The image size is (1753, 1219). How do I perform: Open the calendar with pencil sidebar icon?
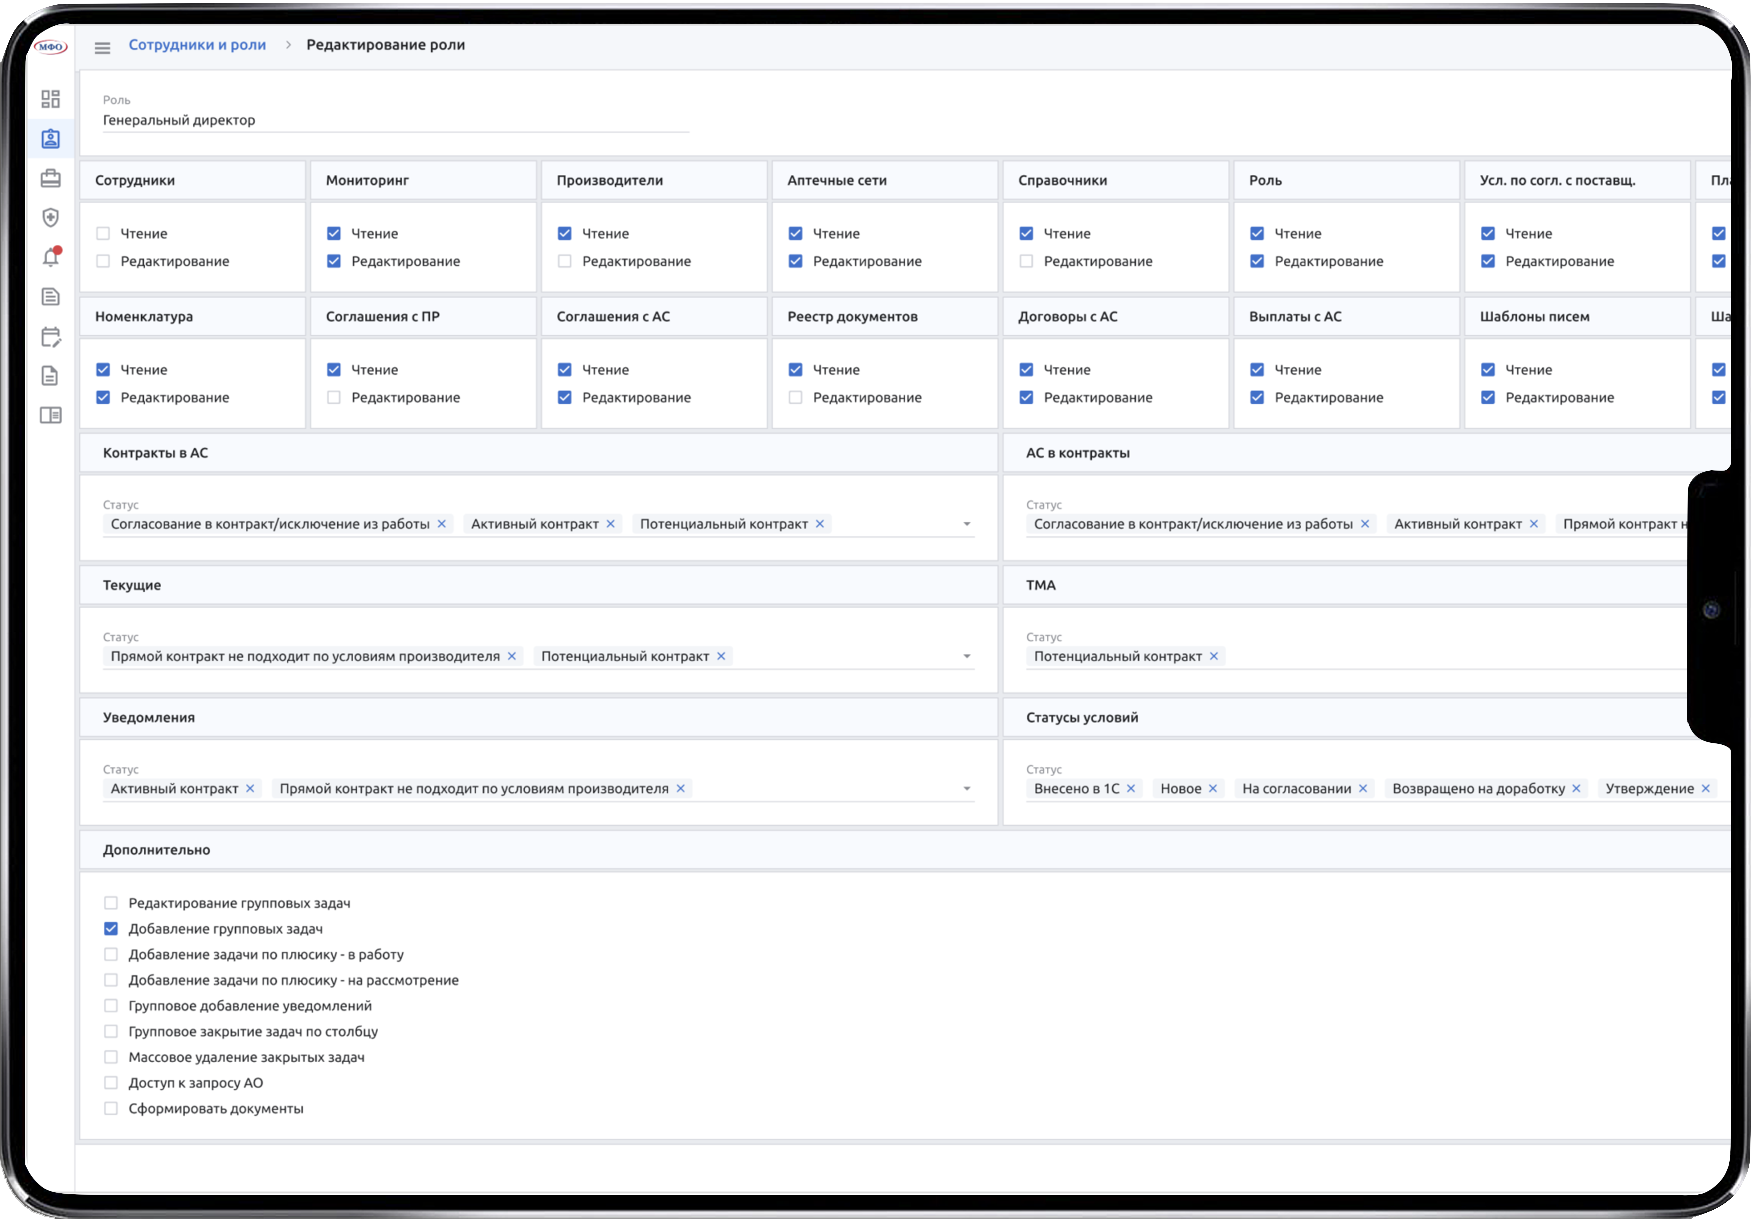pyautogui.click(x=51, y=337)
